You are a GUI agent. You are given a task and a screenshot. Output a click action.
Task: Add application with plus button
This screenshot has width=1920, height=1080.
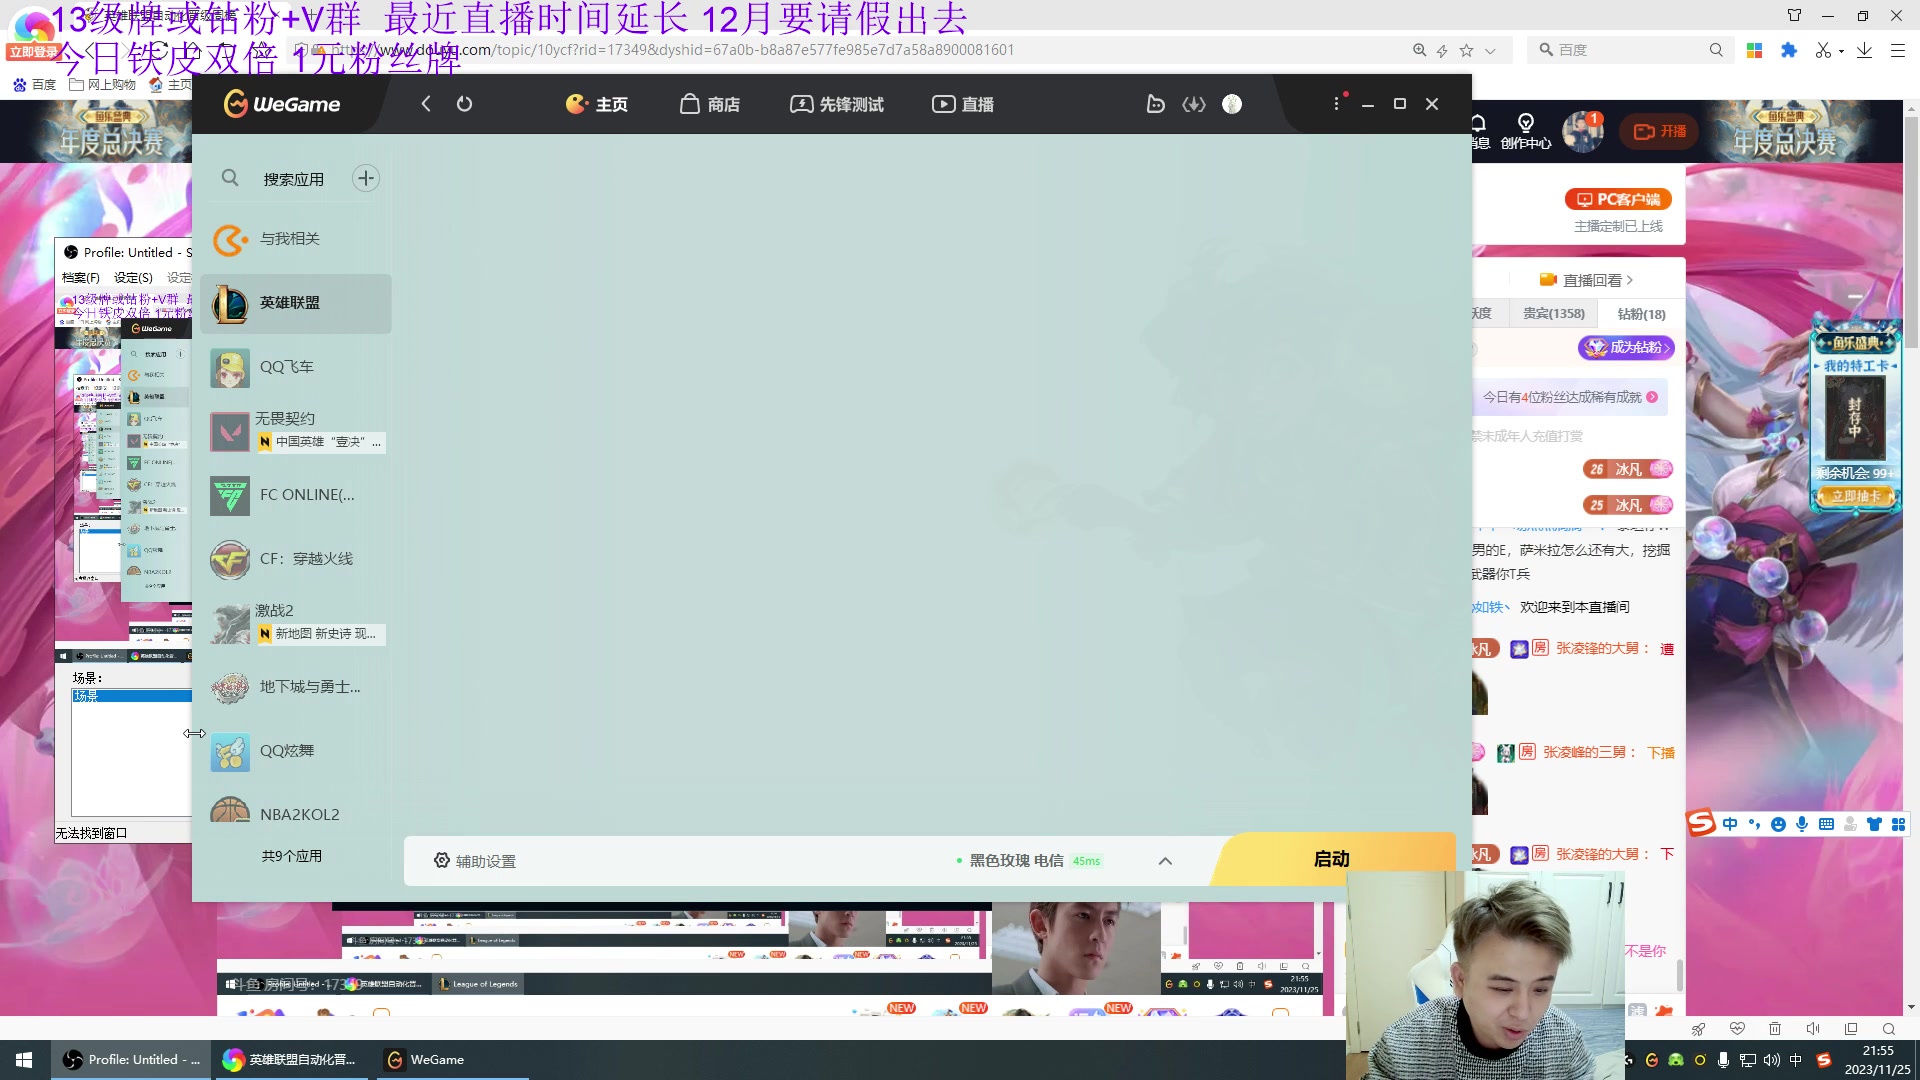coord(366,178)
